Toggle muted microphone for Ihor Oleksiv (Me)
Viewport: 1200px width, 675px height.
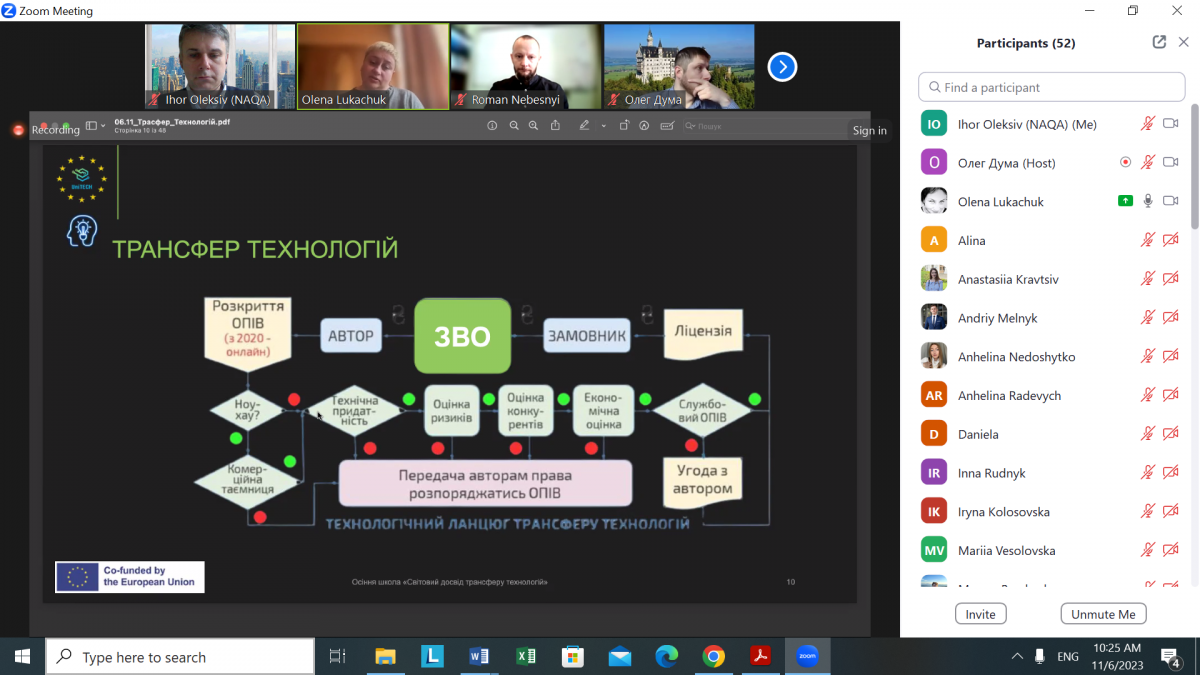1148,124
